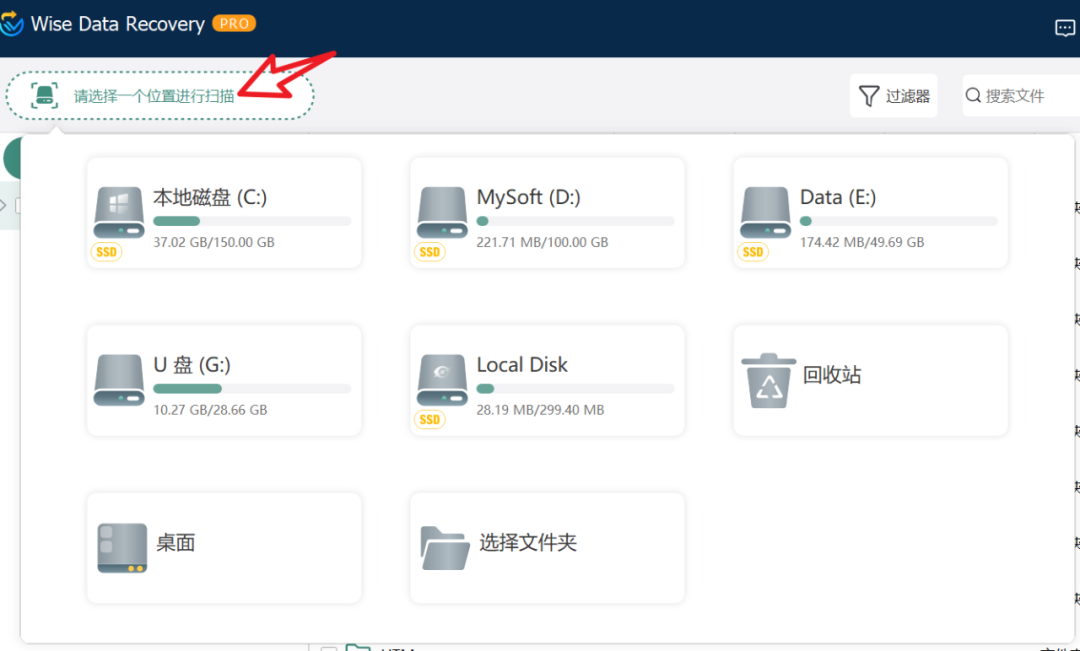This screenshot has height=651, width=1080.
Task: Select the recycle bin icon
Action: 769,380
